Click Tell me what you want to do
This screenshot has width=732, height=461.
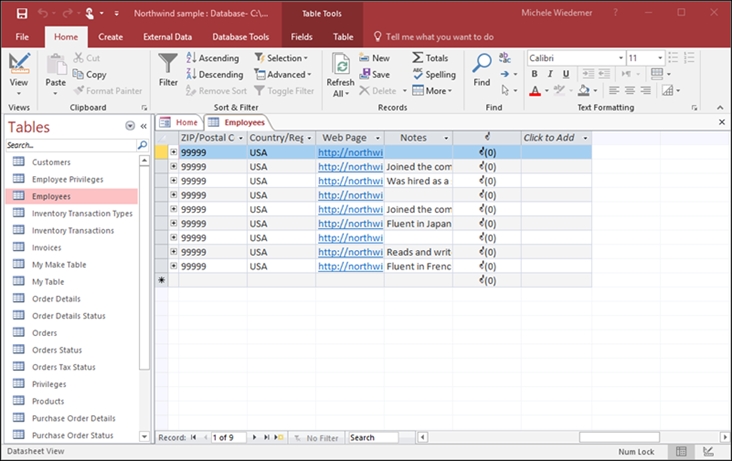[x=439, y=37]
